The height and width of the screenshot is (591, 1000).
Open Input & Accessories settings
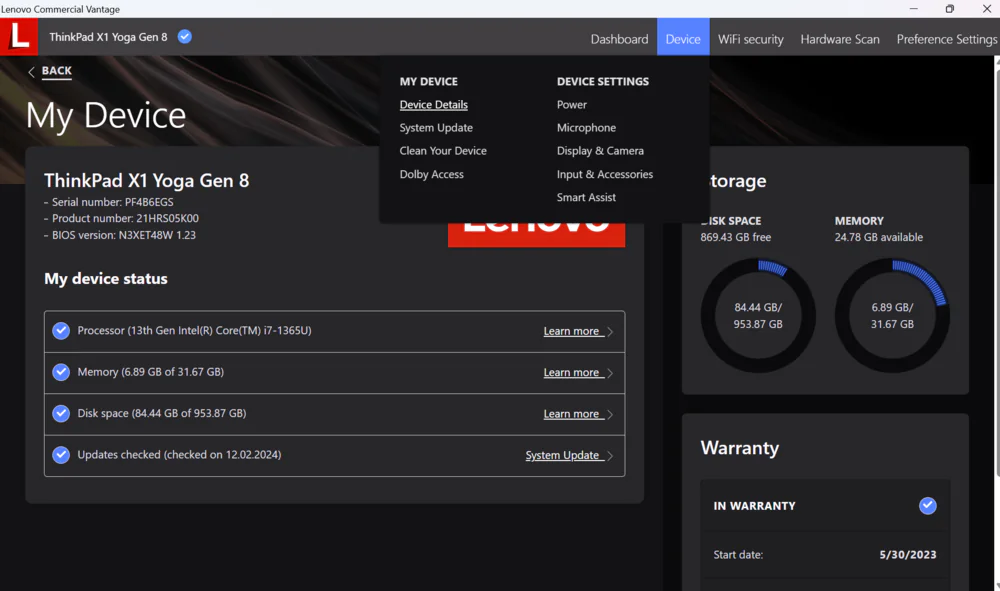[605, 174]
